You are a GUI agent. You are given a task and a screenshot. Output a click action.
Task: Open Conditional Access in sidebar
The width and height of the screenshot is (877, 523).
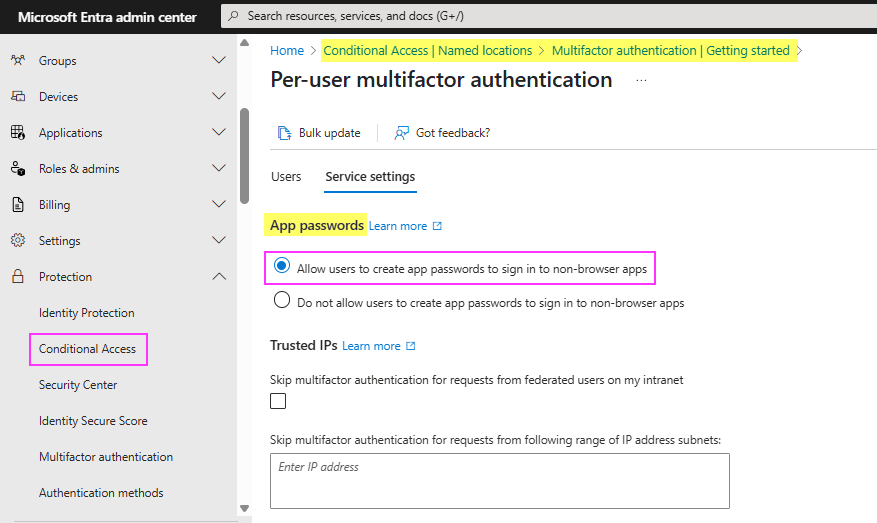(87, 348)
